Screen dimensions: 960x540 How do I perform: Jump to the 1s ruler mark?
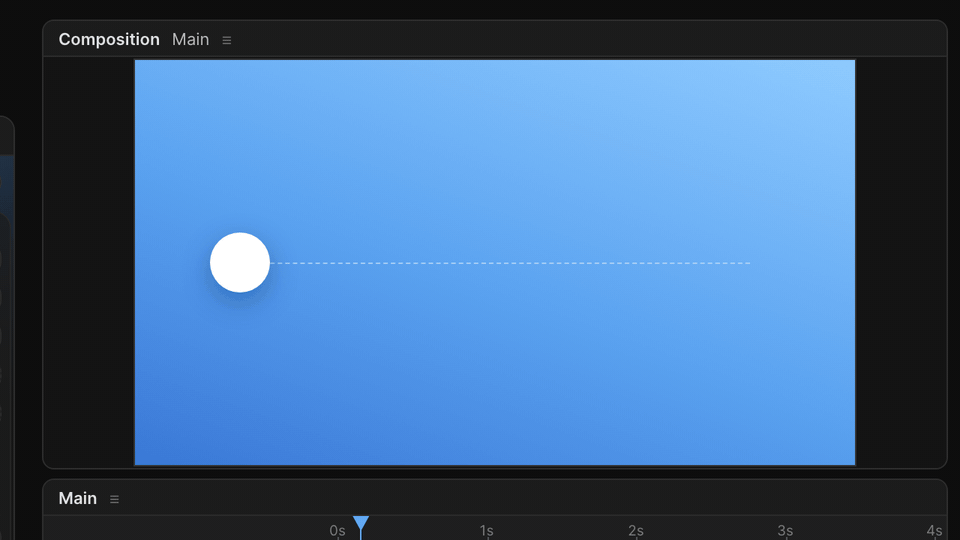pyautogui.click(x=487, y=531)
